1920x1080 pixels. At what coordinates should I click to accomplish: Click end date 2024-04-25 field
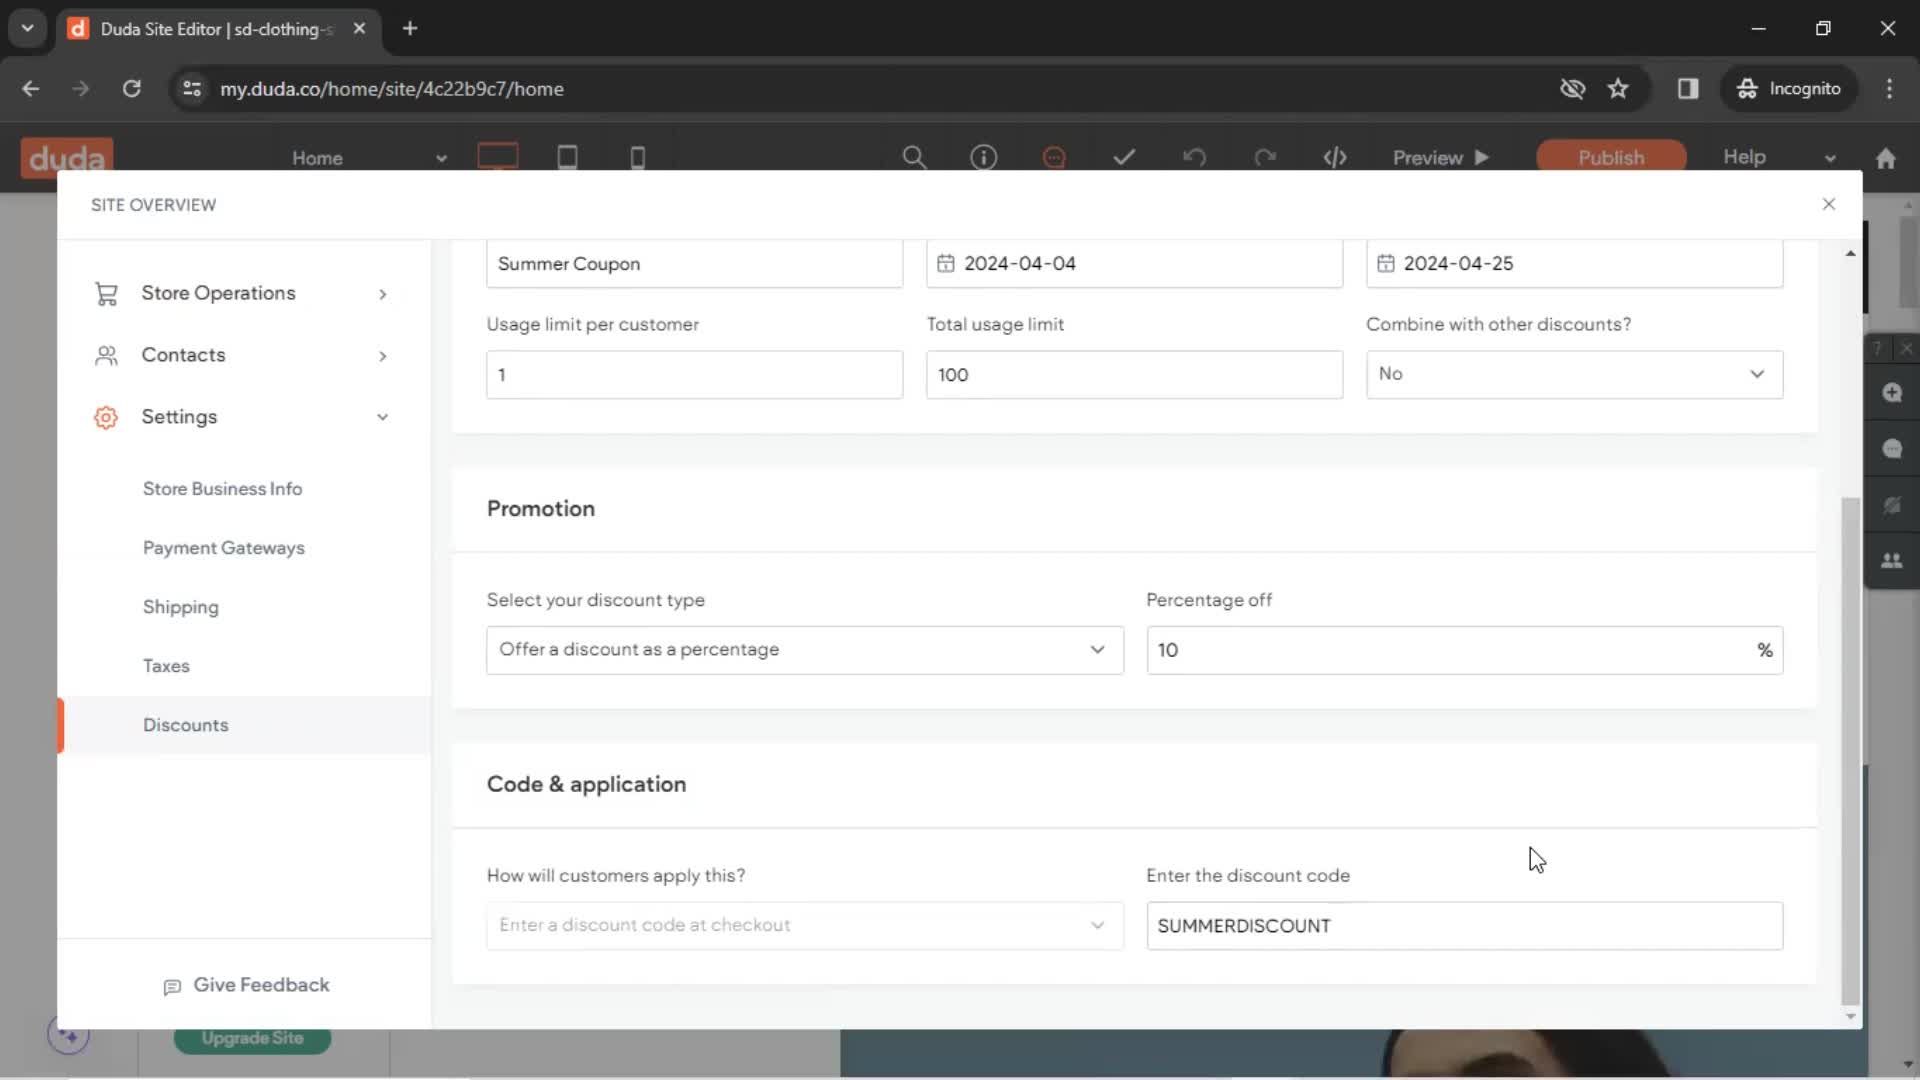pyautogui.click(x=1574, y=264)
